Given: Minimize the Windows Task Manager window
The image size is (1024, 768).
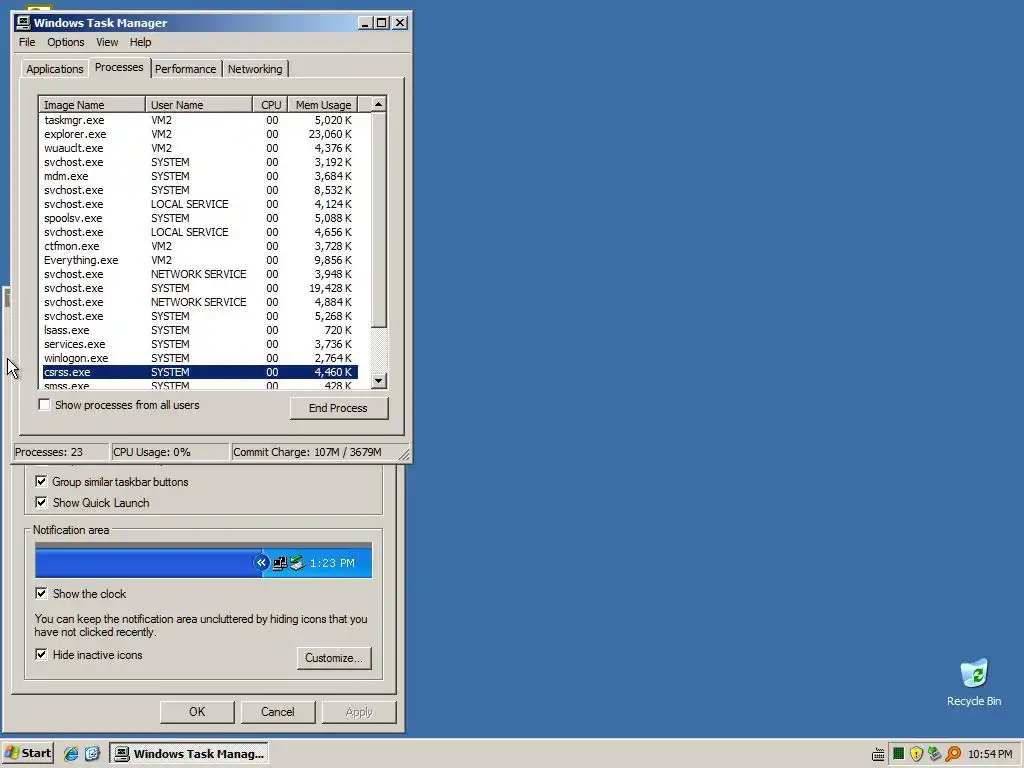Looking at the screenshot, I should coord(365,23).
